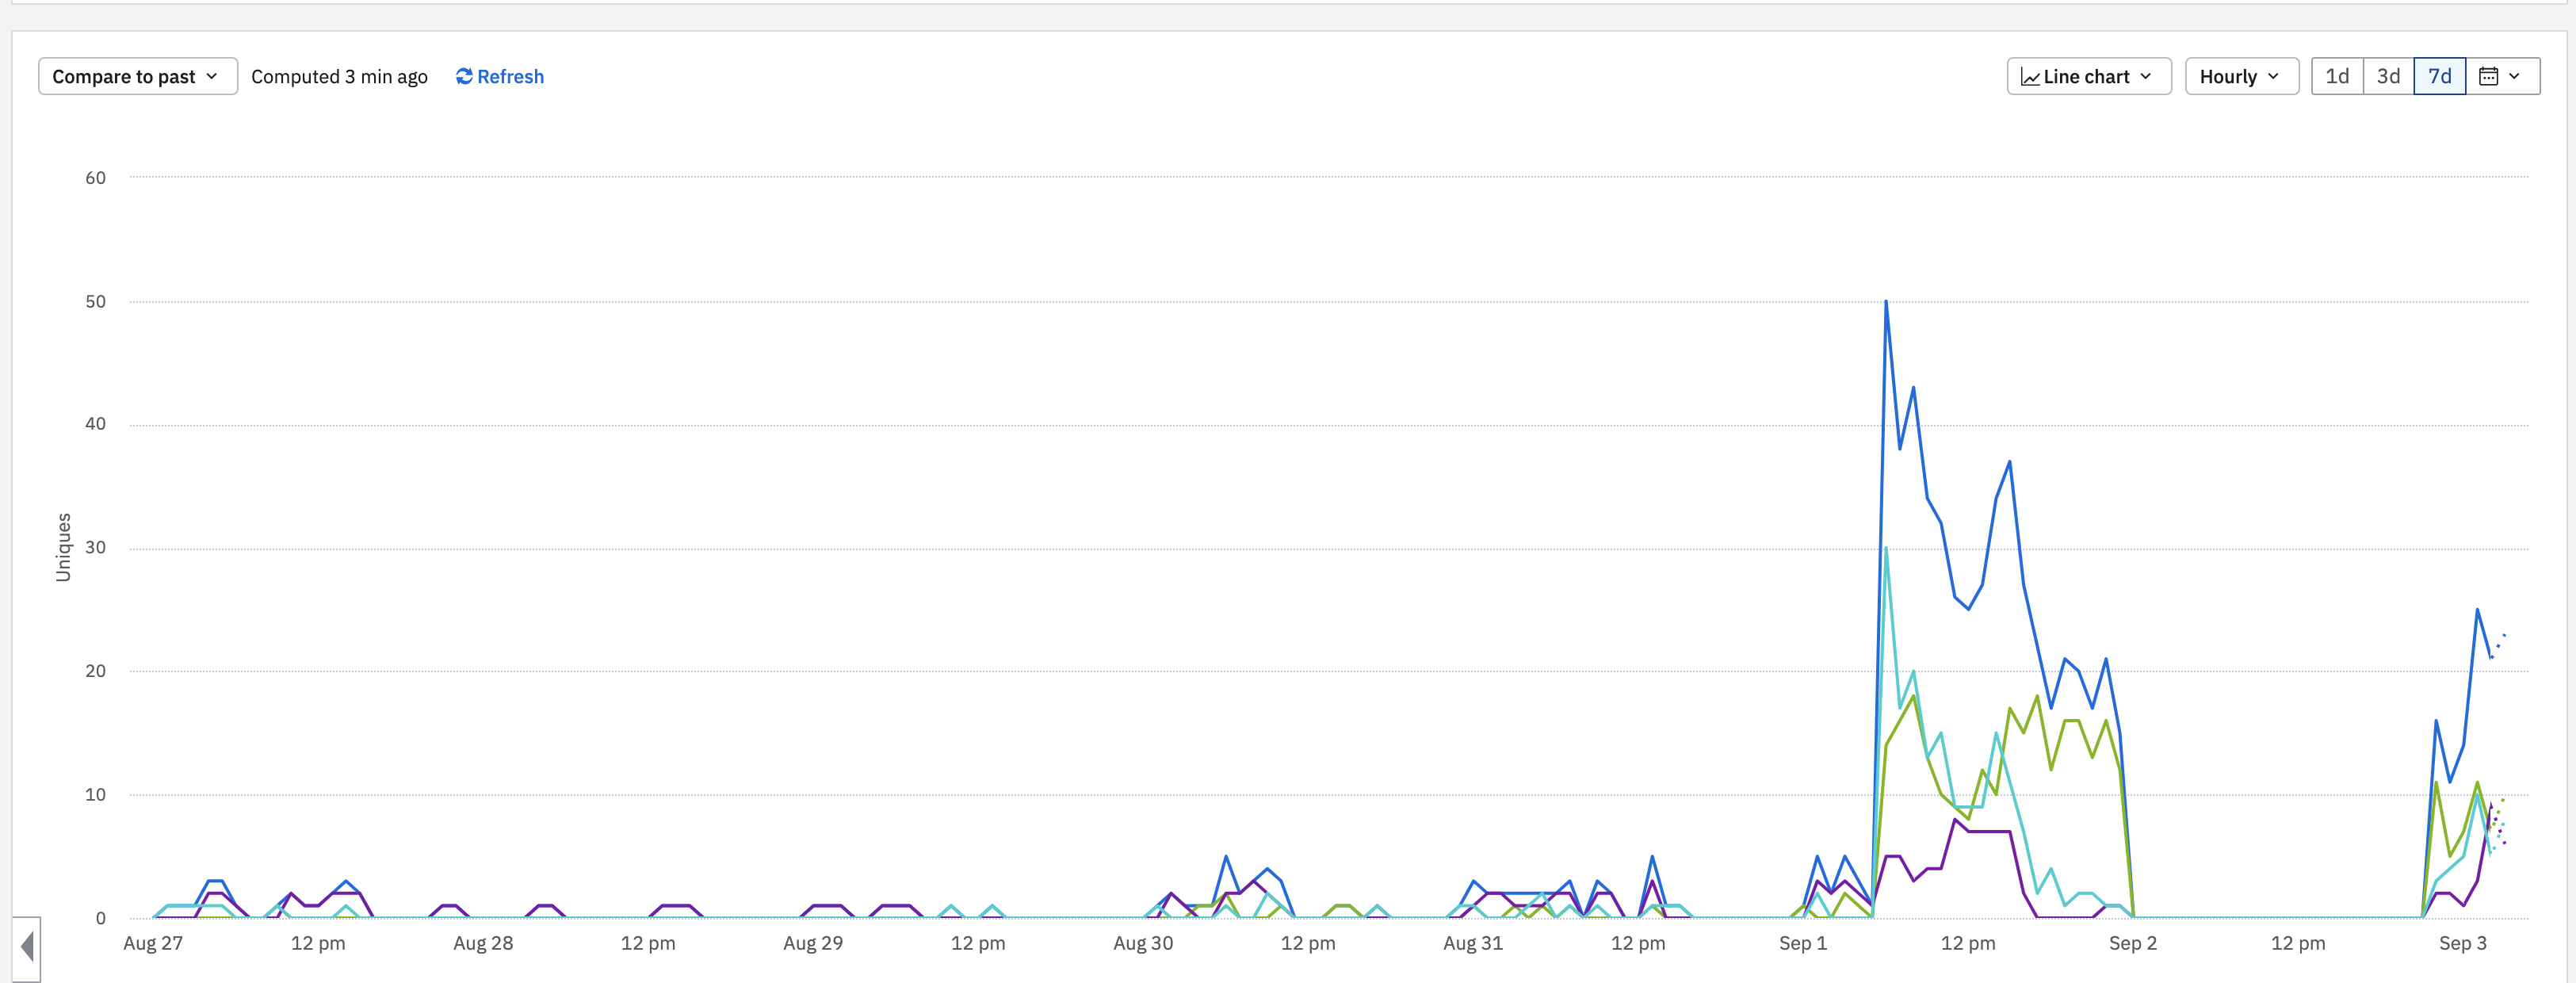Click the chevron on Hourly selector
This screenshot has height=983, width=2576.
(2273, 77)
